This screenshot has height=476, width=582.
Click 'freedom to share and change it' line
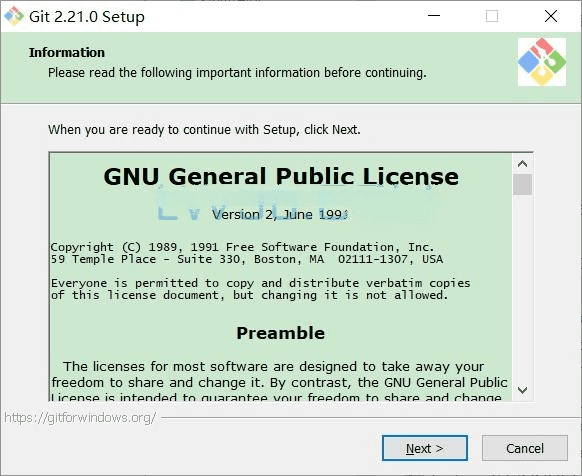point(279,382)
